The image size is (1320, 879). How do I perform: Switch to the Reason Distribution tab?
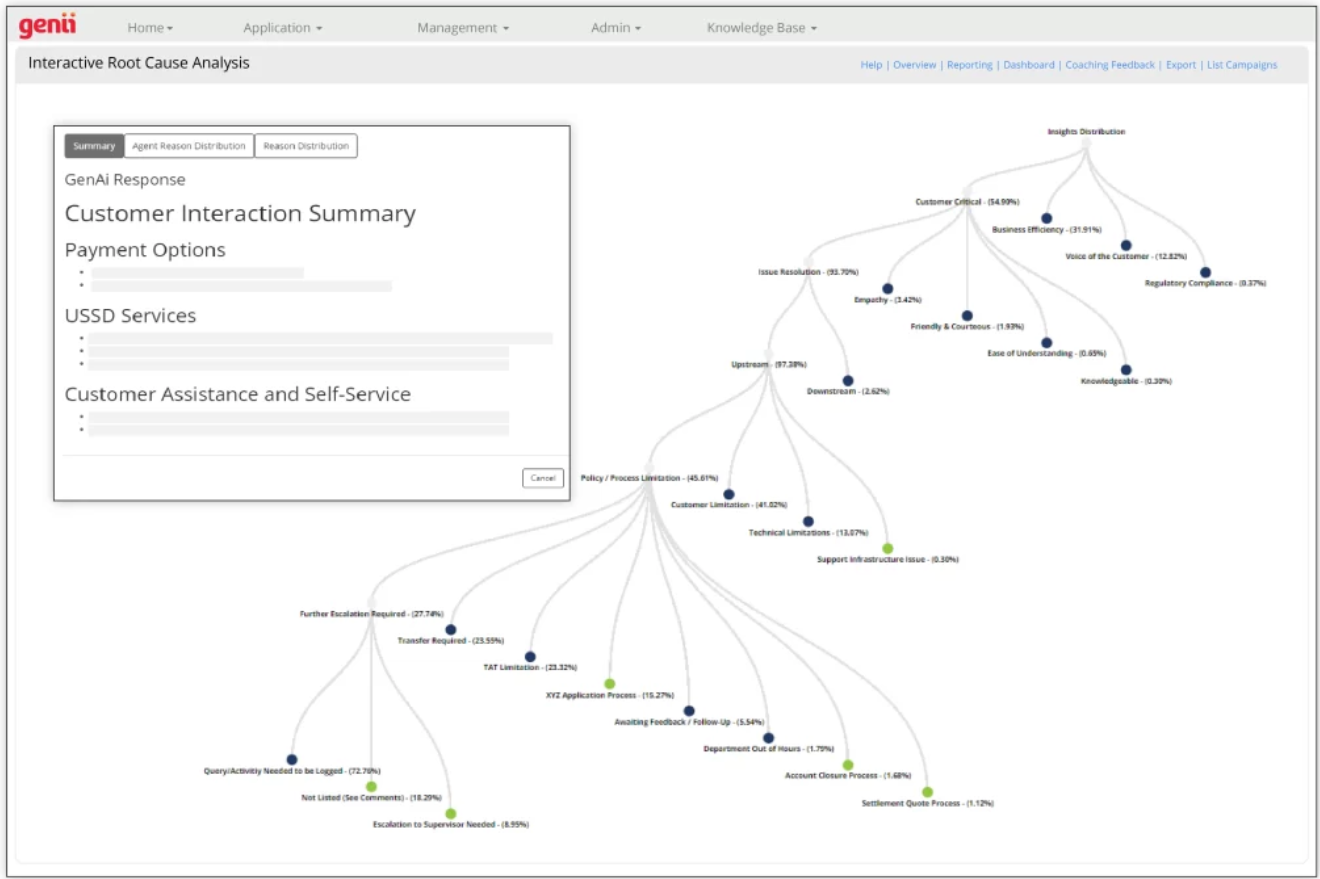coord(306,146)
